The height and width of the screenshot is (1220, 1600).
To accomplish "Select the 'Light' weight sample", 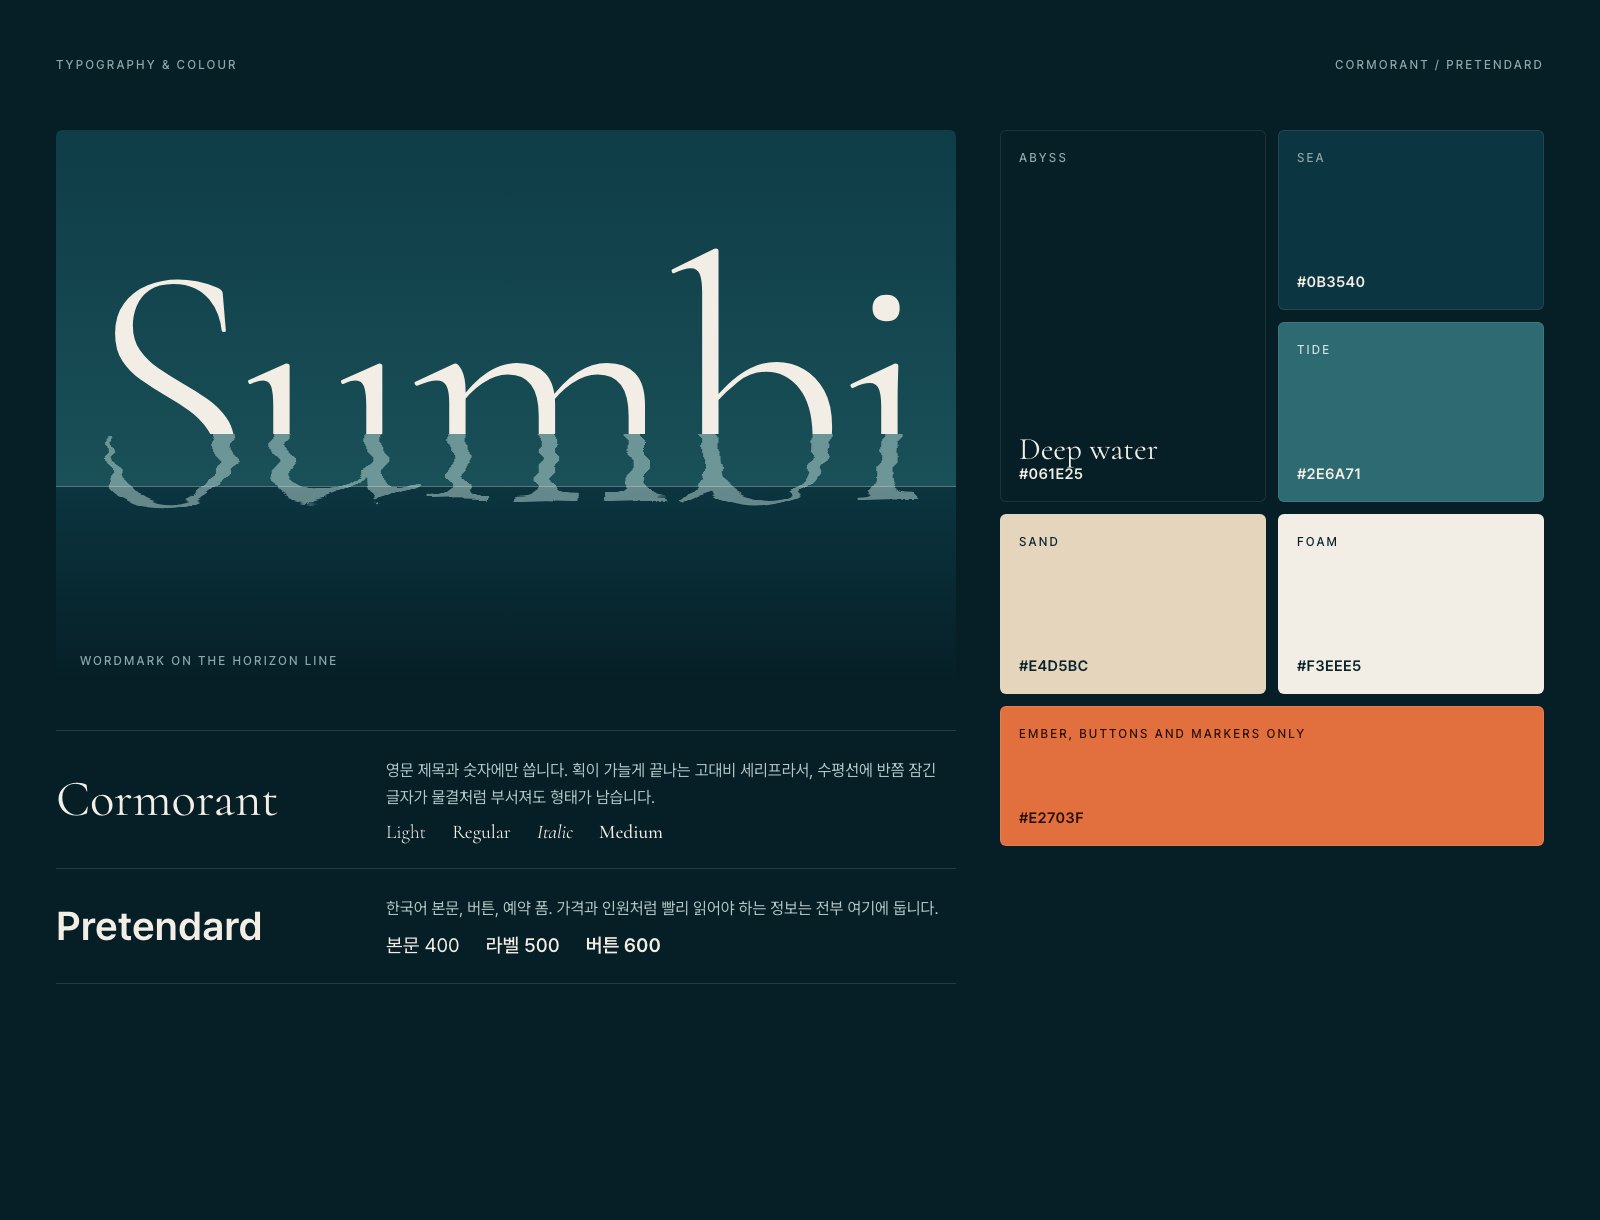I will pos(406,832).
